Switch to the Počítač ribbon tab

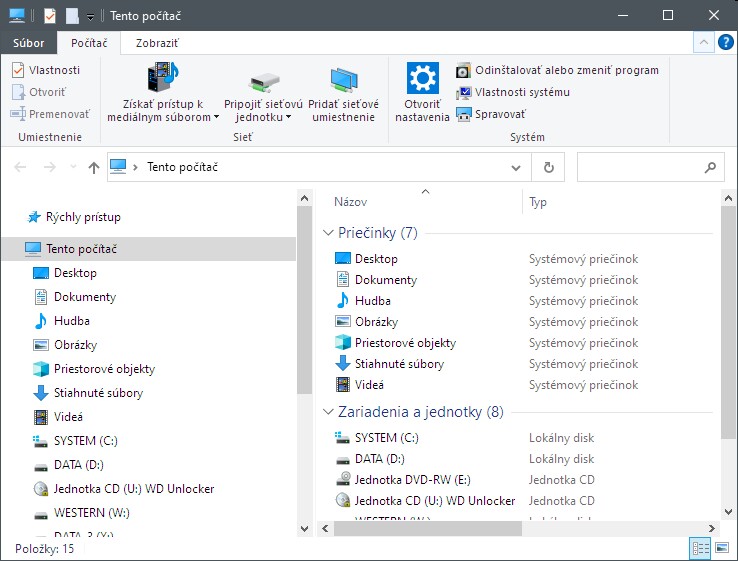pyautogui.click(x=89, y=43)
